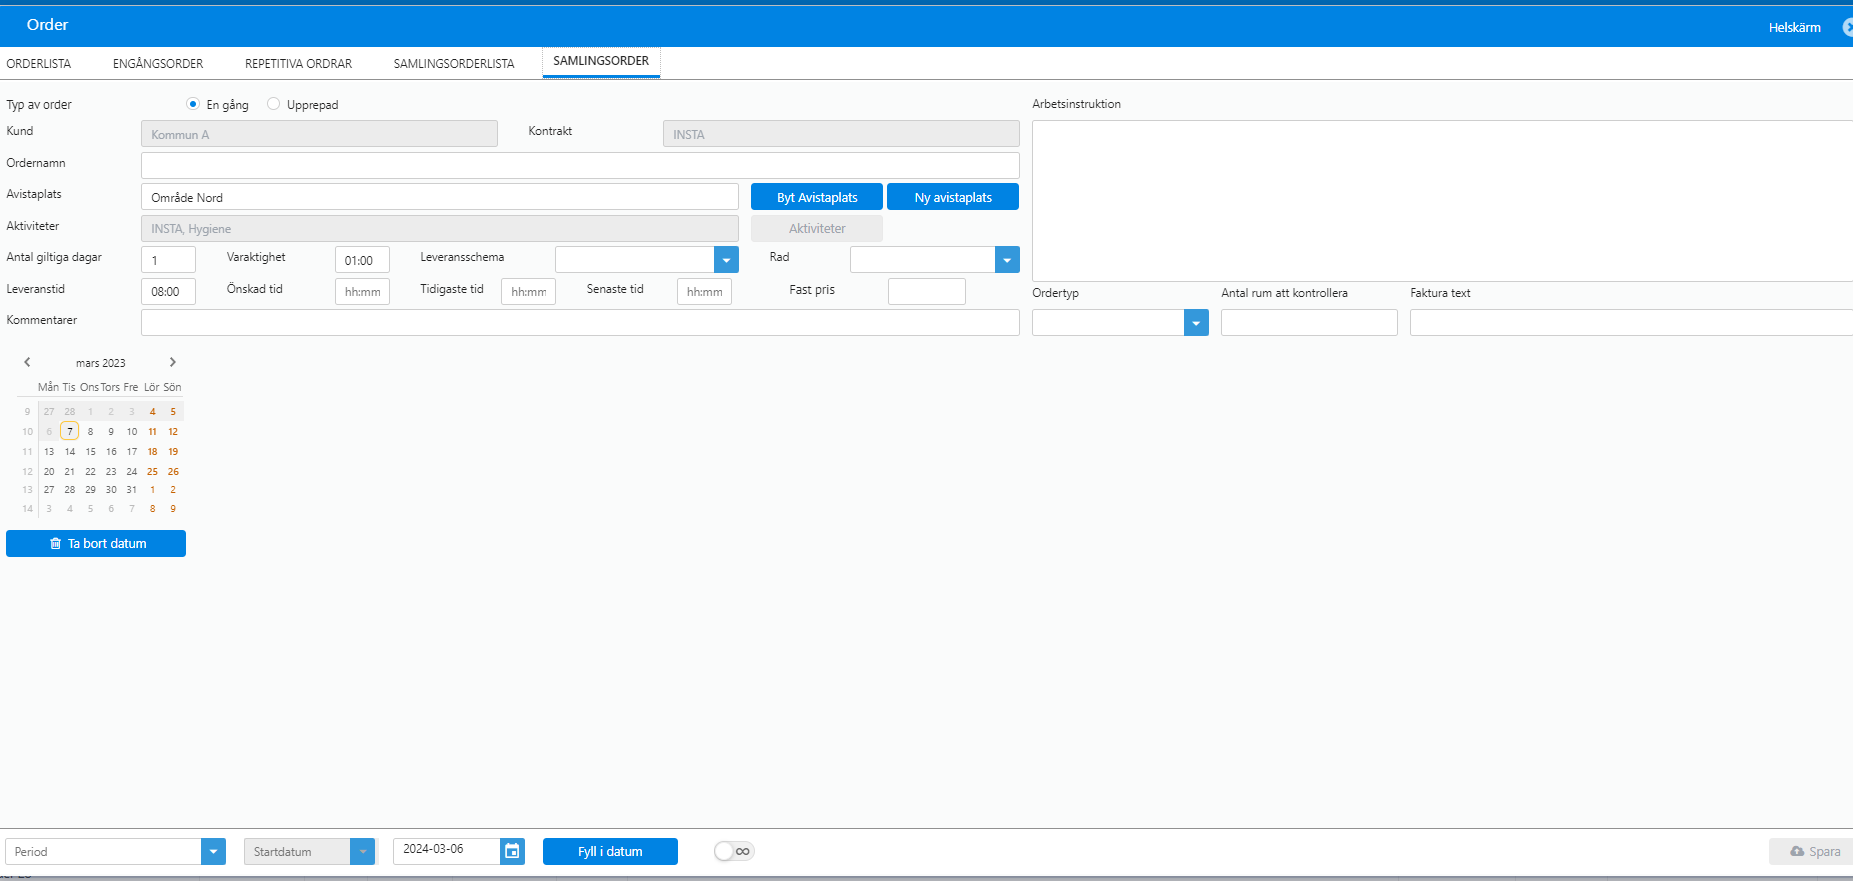Click the date field 2024-03-06

coord(446,851)
